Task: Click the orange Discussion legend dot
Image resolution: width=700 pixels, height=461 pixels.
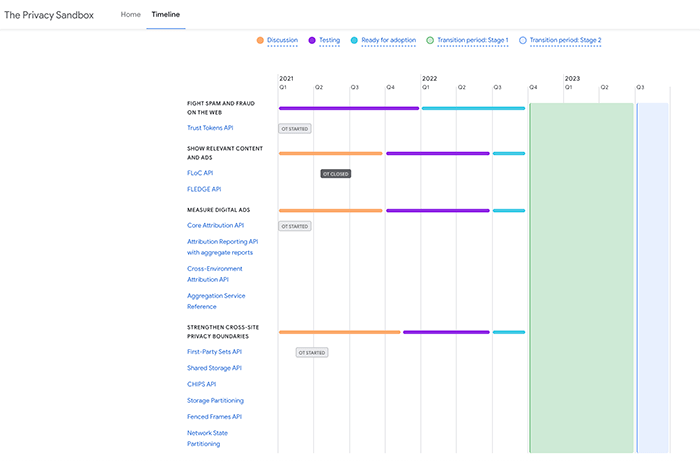Action: [260, 40]
